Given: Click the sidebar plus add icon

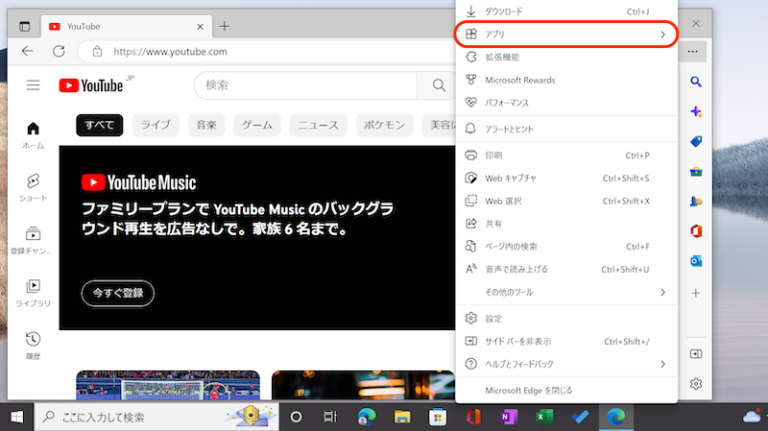Looking at the screenshot, I should pos(696,293).
